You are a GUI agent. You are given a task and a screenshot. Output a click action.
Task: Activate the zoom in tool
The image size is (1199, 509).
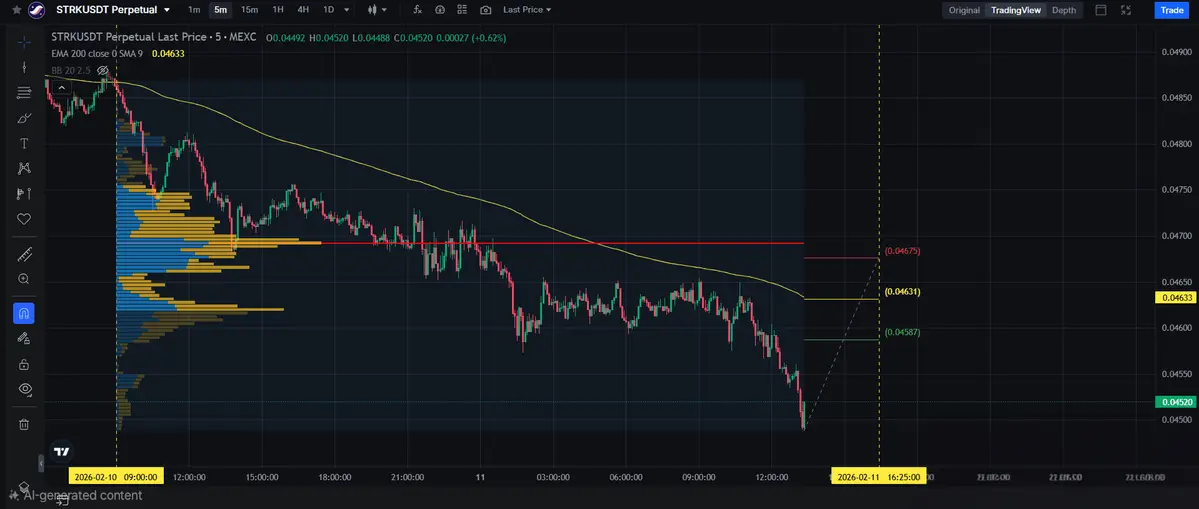coord(24,279)
